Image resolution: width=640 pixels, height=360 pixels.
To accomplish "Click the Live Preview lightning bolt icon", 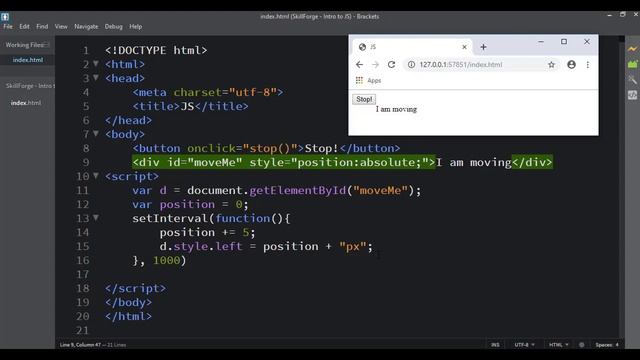I will (x=632, y=49).
